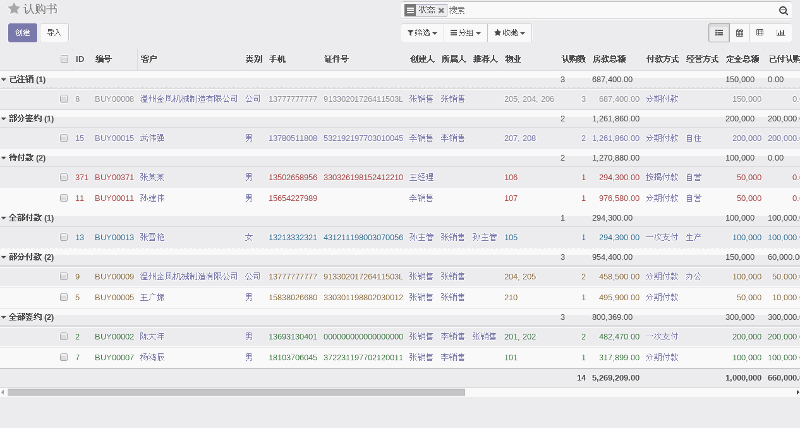Viewport: 800px width, 428px height.
Task: Click the 状态 group facet icon
Action: pos(411,10)
